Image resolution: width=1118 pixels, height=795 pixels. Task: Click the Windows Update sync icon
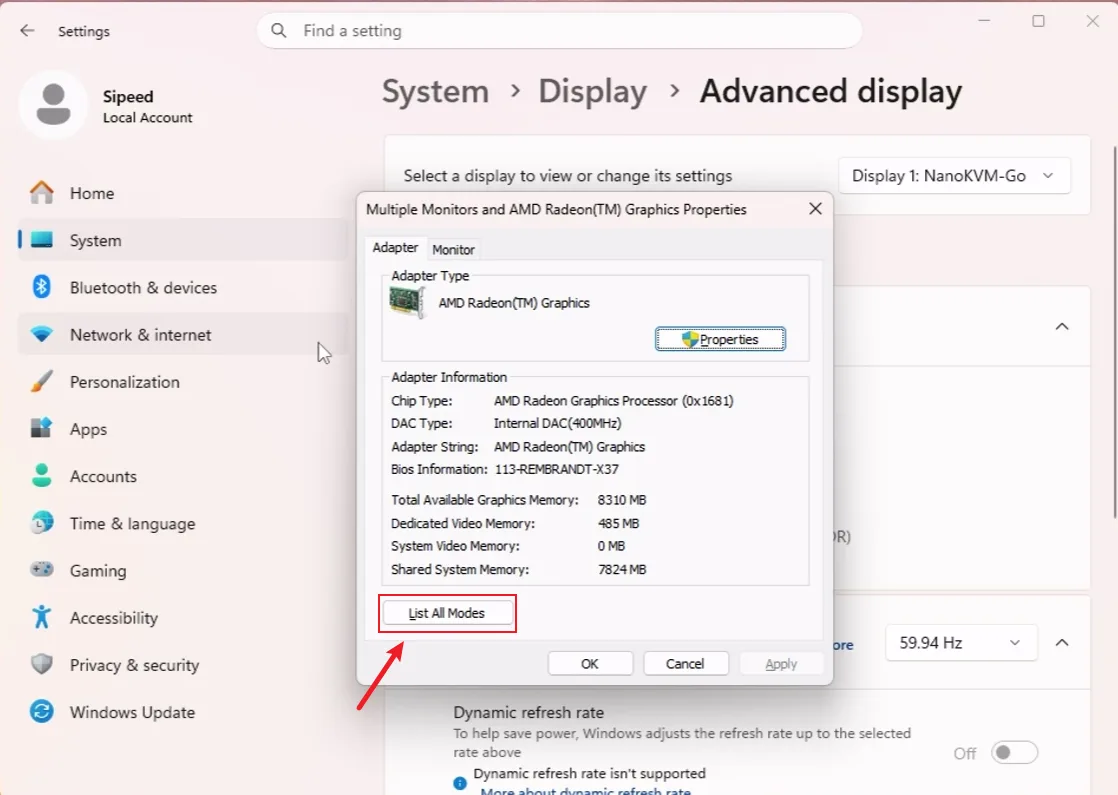coord(41,711)
